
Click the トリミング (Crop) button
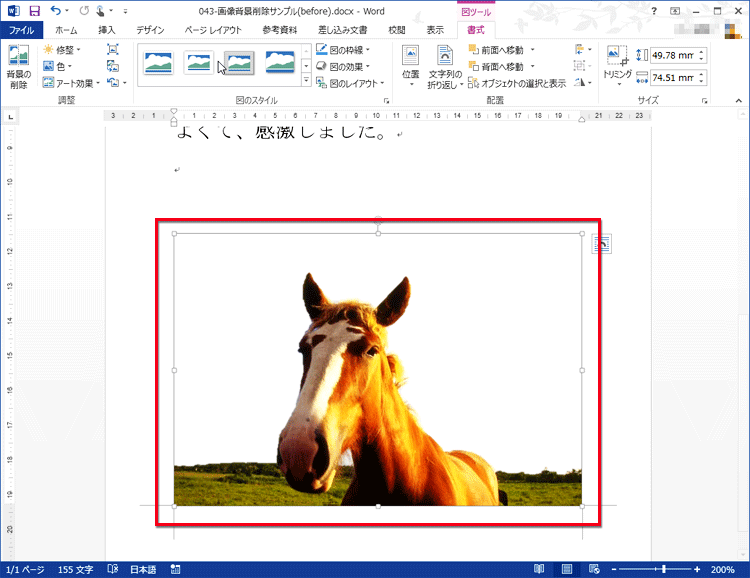coord(617,66)
